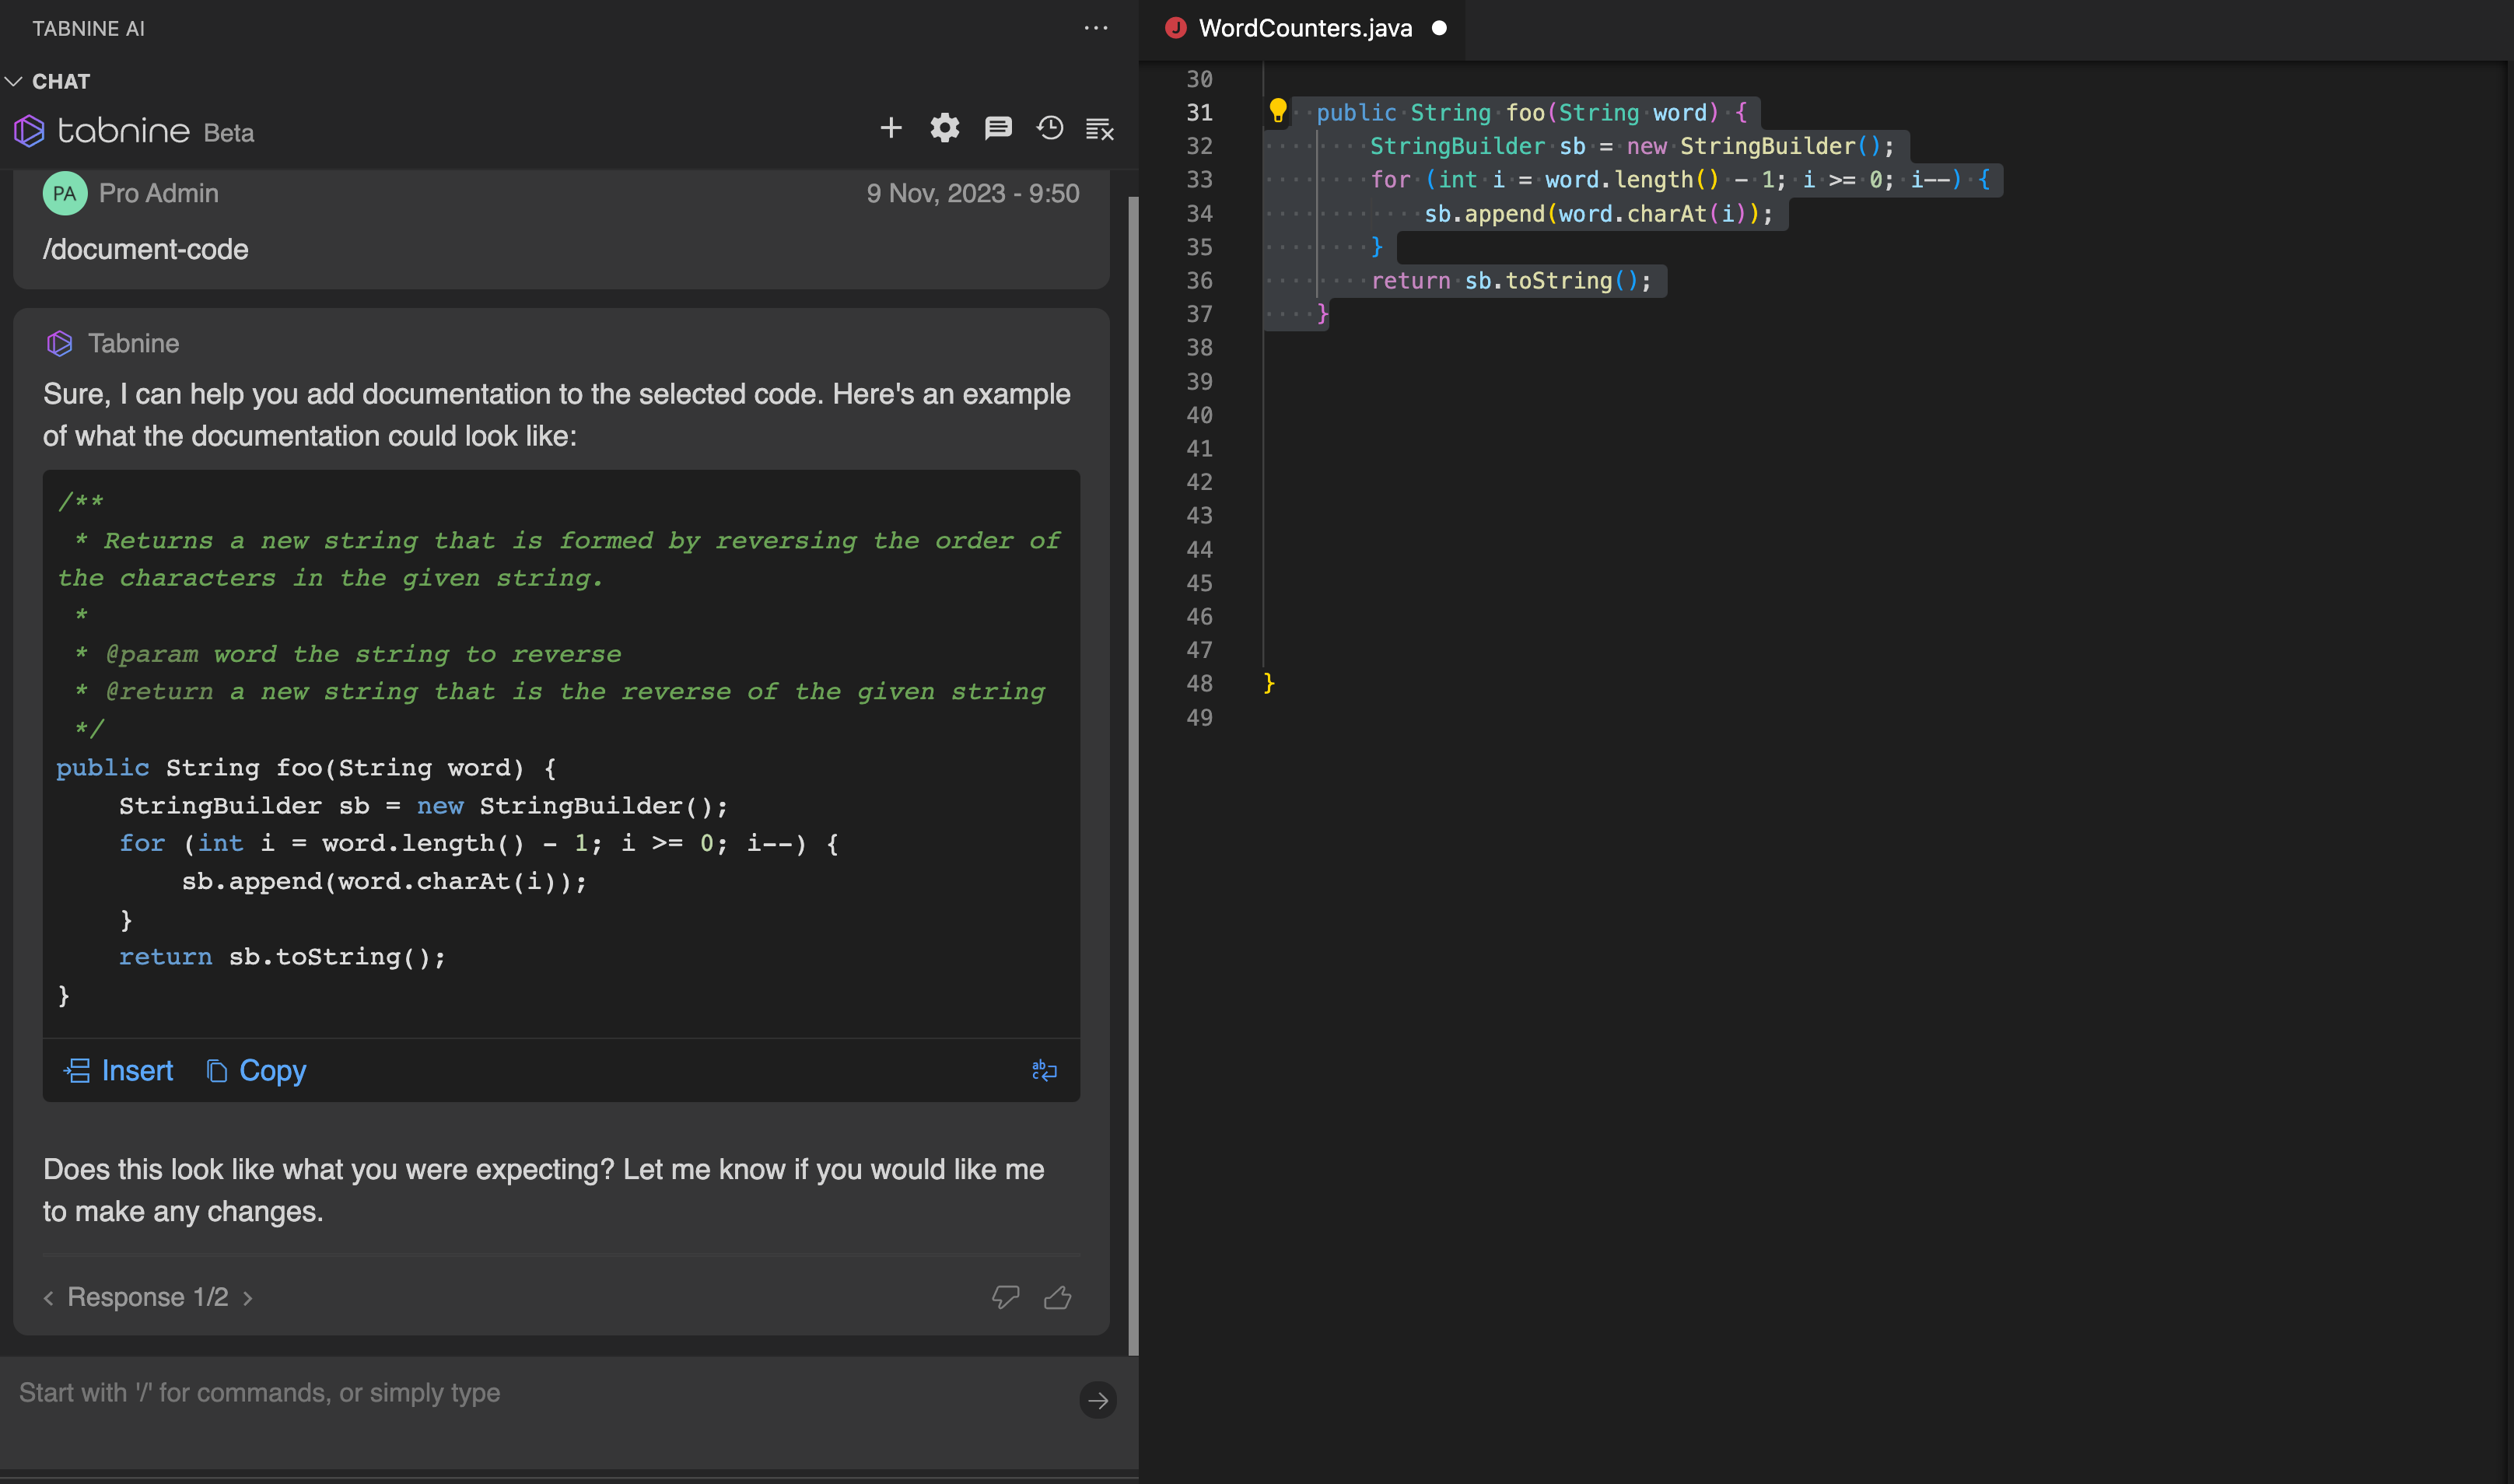Clear conversation with the list-x icon
The width and height of the screenshot is (2514, 1484).
(1100, 129)
